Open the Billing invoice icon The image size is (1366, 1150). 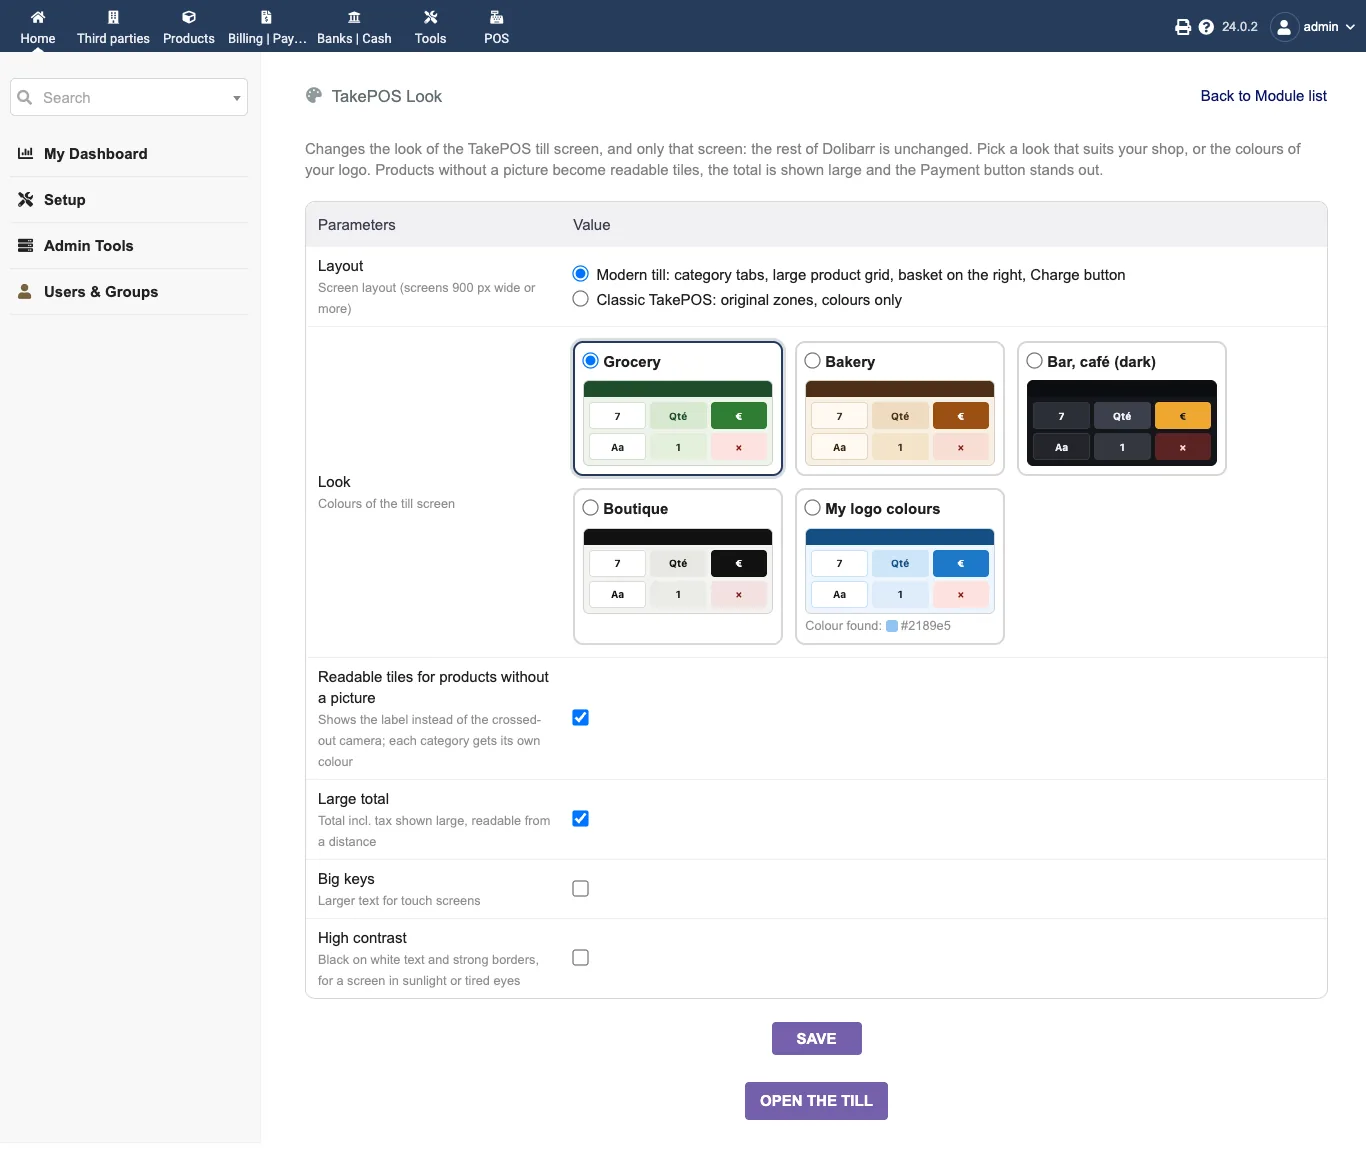point(266,17)
